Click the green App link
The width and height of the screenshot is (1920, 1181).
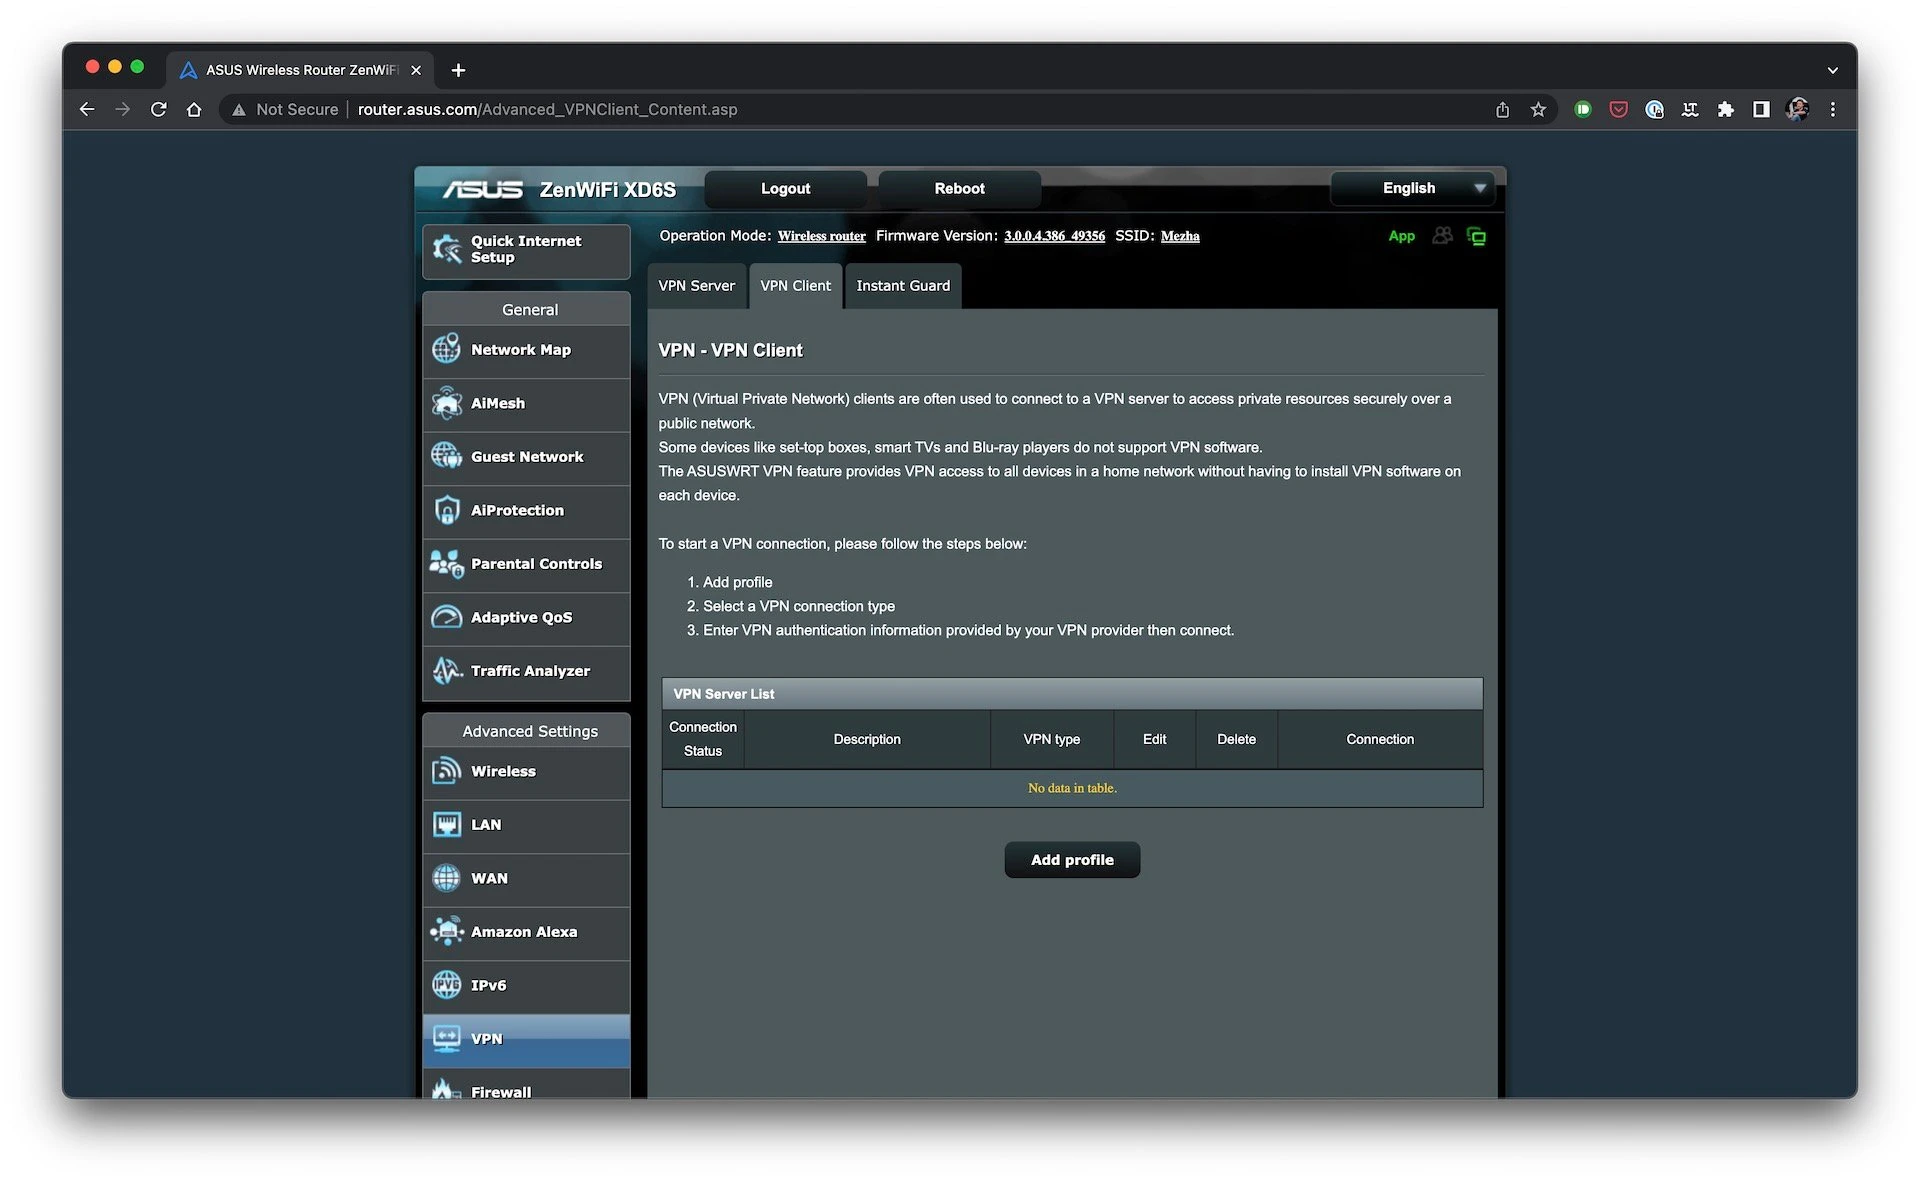(1401, 236)
